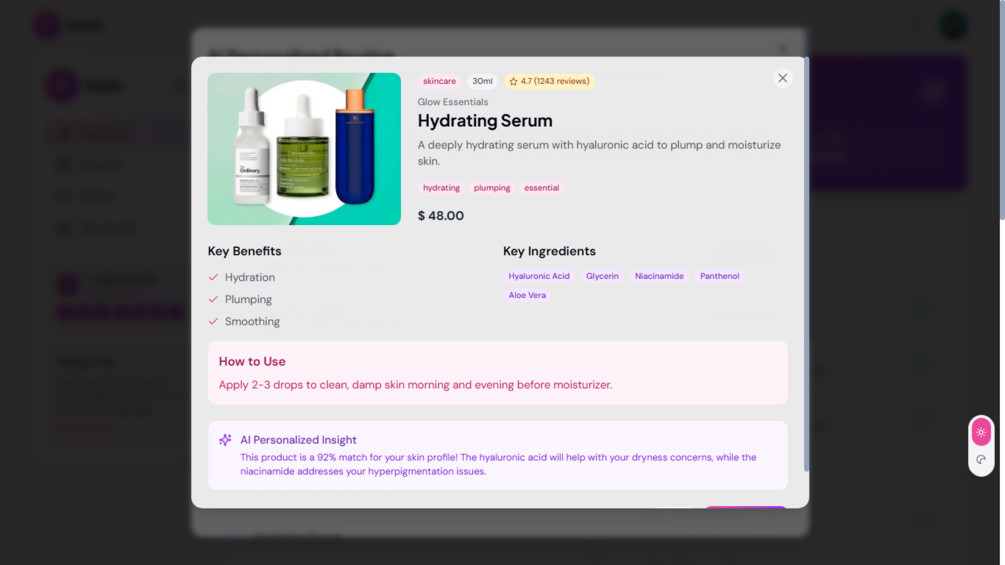The image size is (1005, 565).
Task: Select the hydrating tag
Action: (x=441, y=188)
